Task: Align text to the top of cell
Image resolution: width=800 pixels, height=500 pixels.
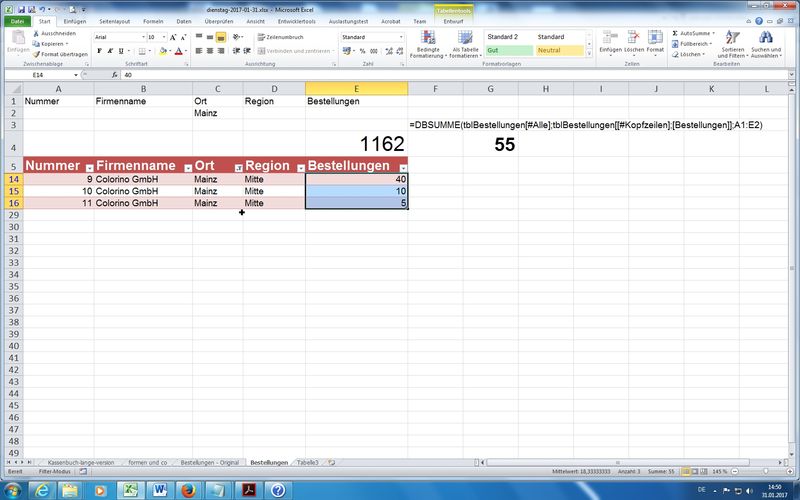Action: (x=199, y=37)
